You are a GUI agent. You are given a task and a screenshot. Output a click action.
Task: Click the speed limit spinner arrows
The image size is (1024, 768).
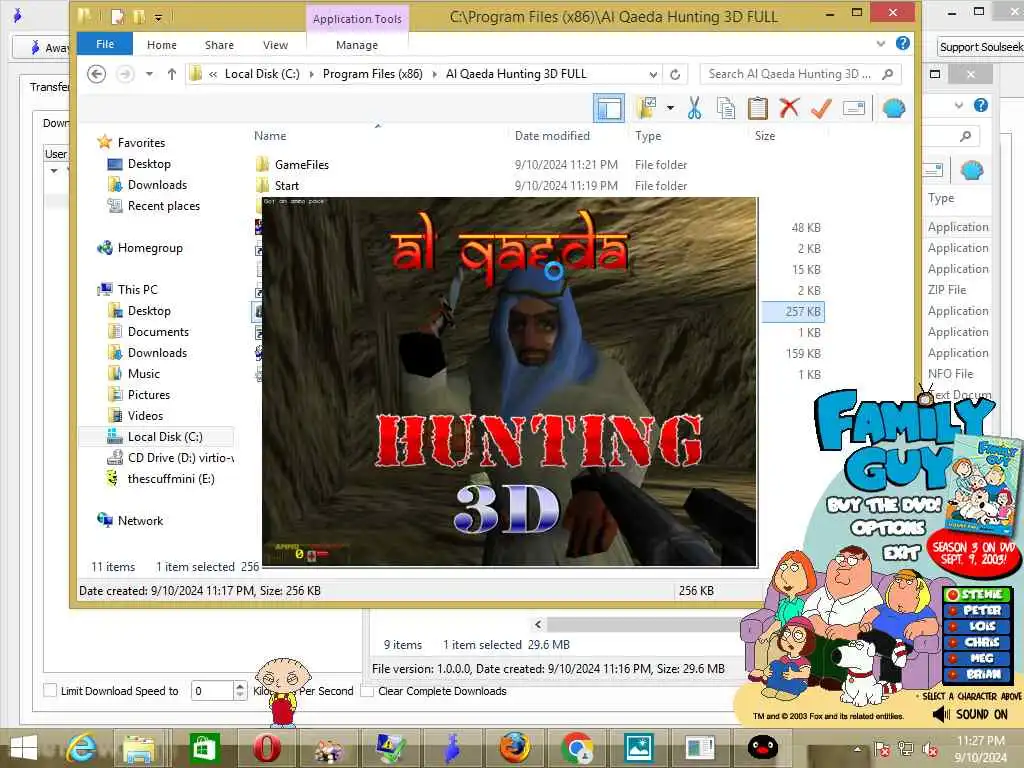240,690
